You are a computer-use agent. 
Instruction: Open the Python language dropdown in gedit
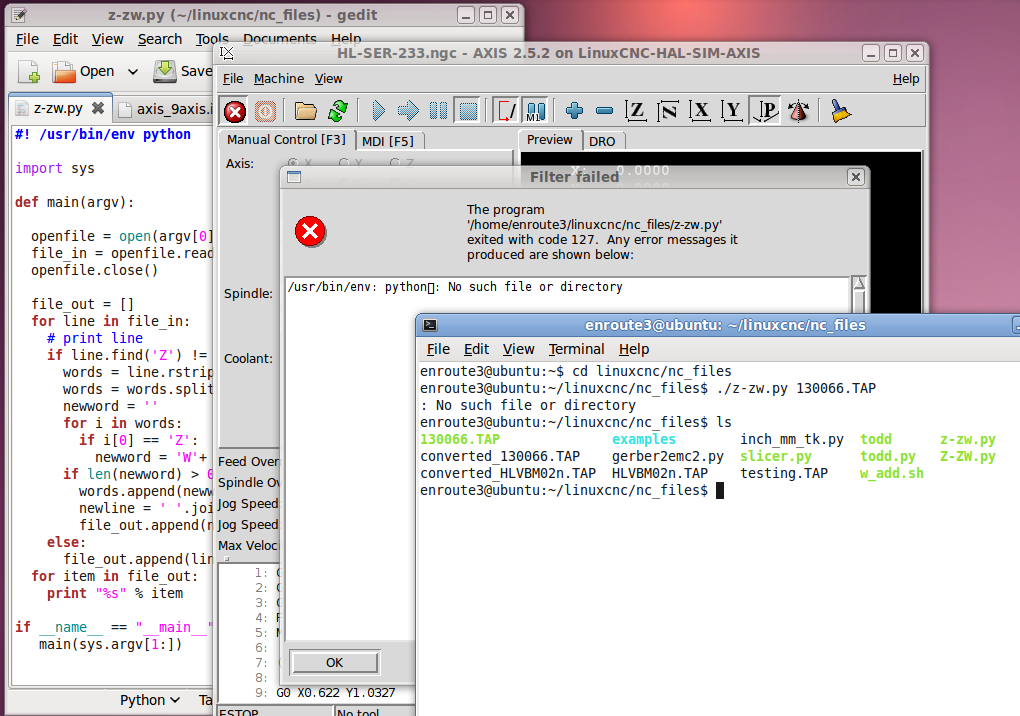tap(150, 700)
